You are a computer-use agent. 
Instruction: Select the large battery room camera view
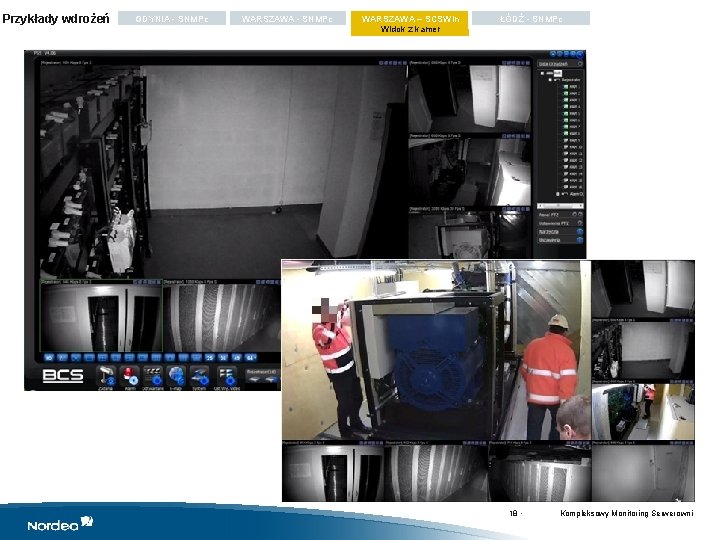pyautogui.click(x=223, y=171)
